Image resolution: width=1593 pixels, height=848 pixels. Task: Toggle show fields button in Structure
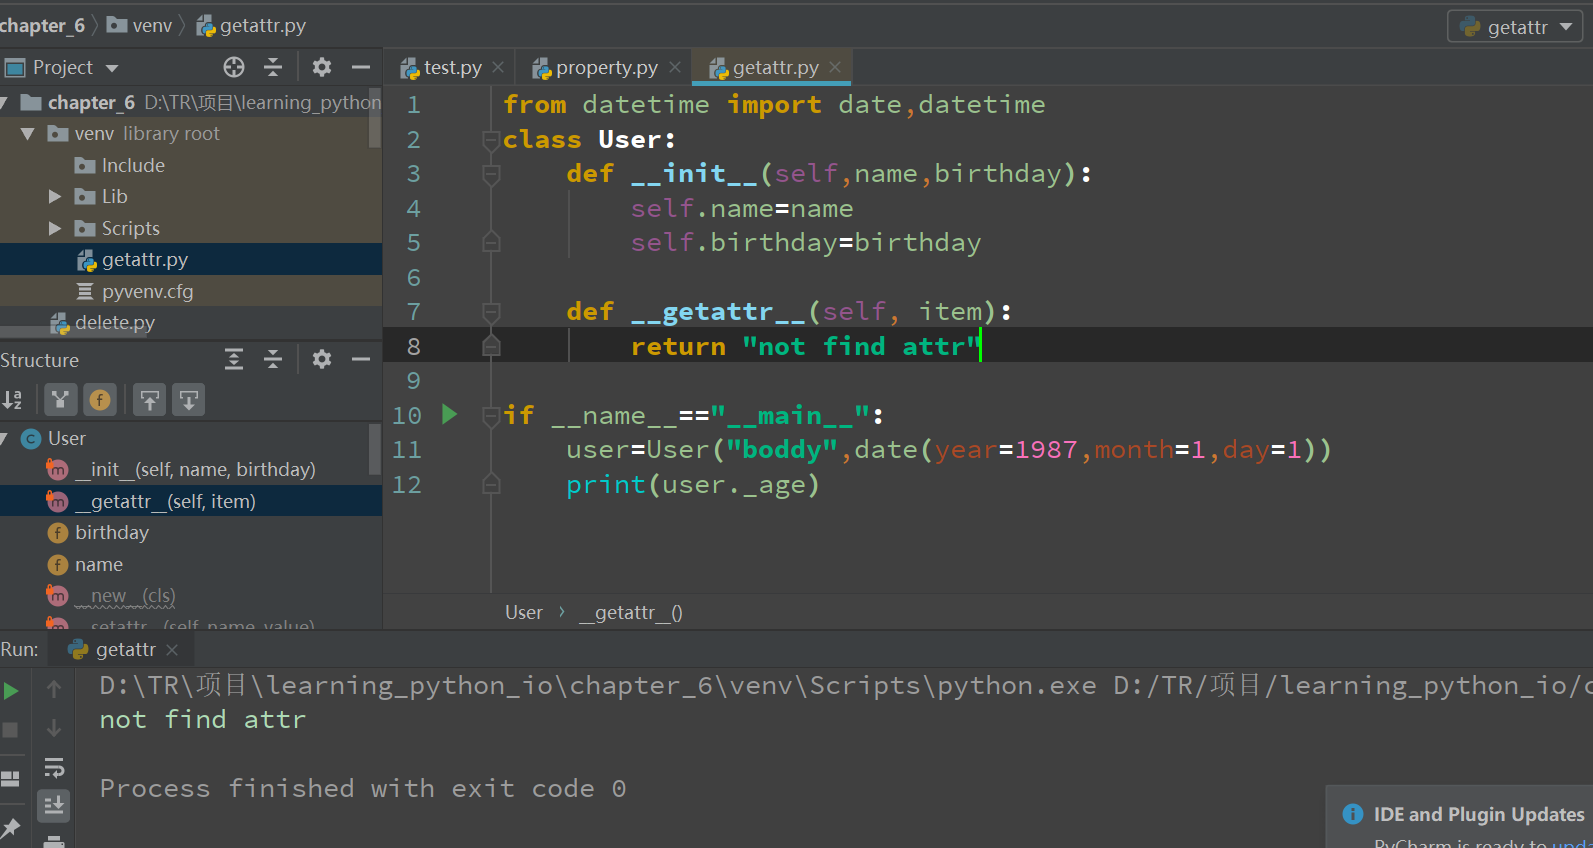(x=100, y=400)
